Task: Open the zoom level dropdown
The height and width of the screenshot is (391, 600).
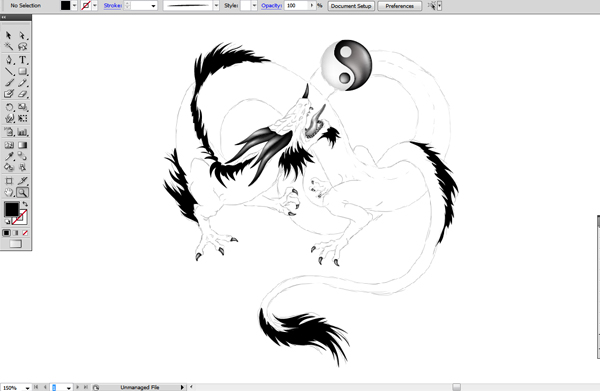Action: [28, 388]
